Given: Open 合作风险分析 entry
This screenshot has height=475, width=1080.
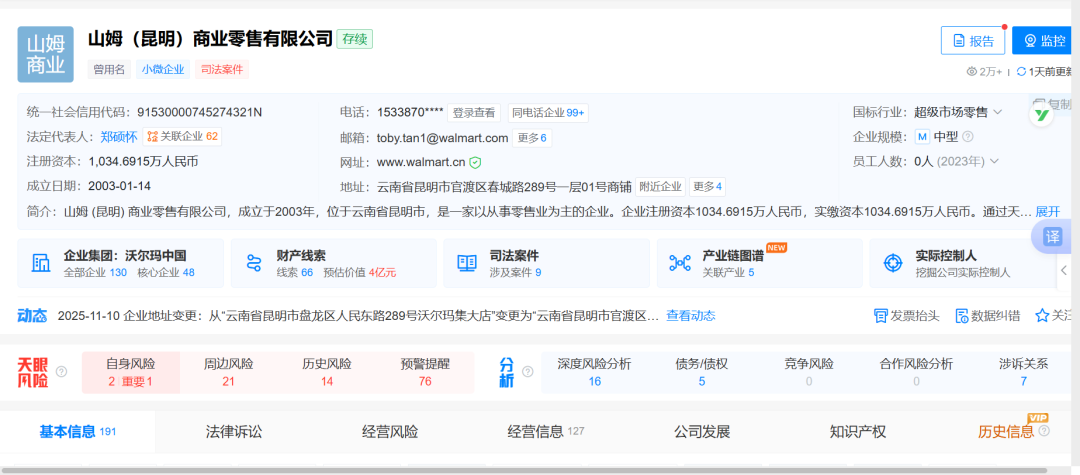Looking at the screenshot, I should tap(916, 372).
